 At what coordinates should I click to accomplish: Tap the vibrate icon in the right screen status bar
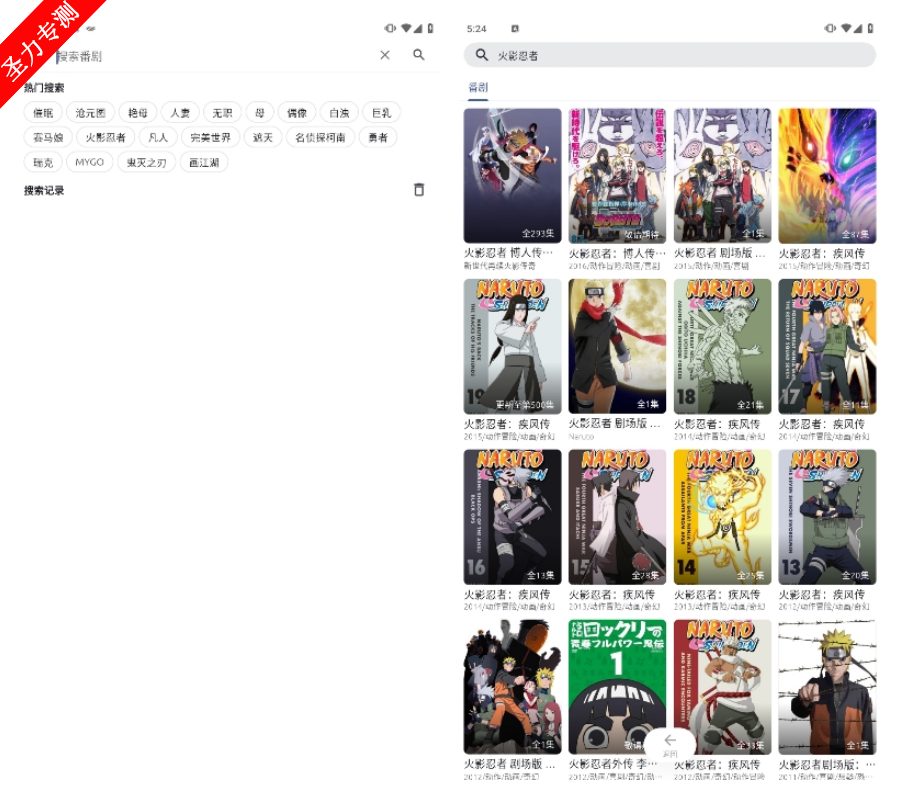pyautogui.click(x=830, y=28)
